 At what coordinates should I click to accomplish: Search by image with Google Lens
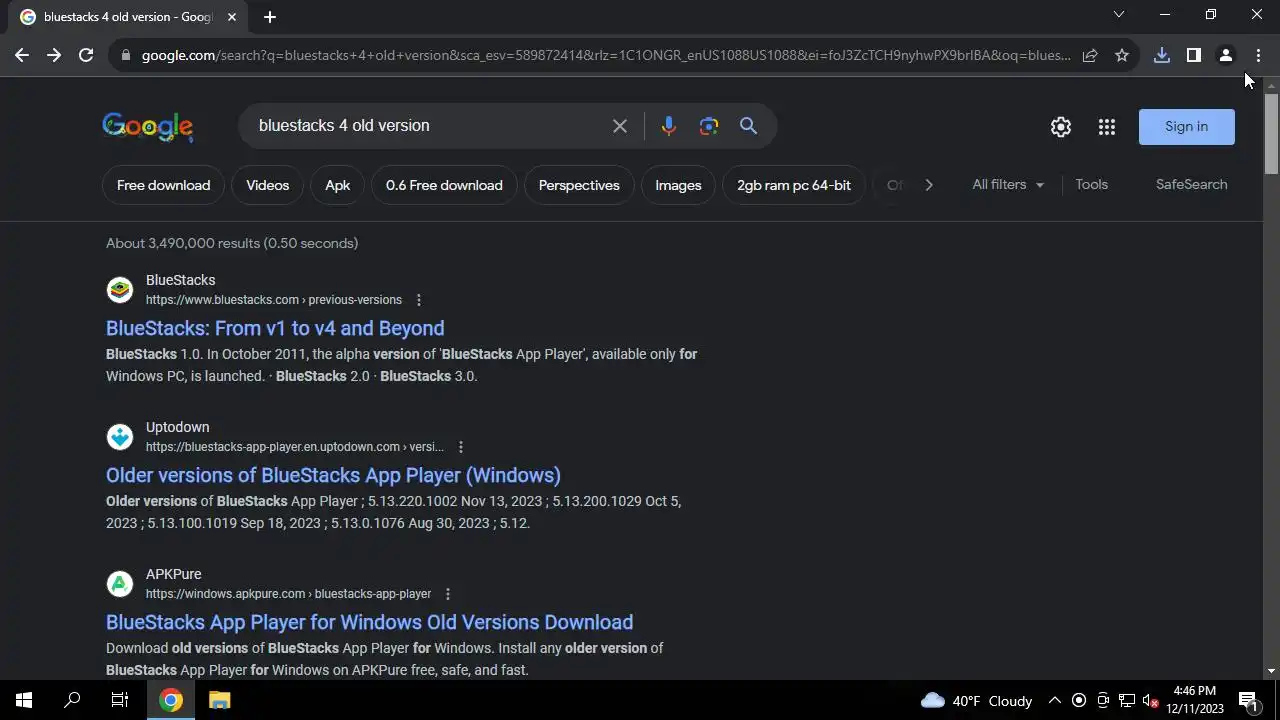click(x=709, y=126)
